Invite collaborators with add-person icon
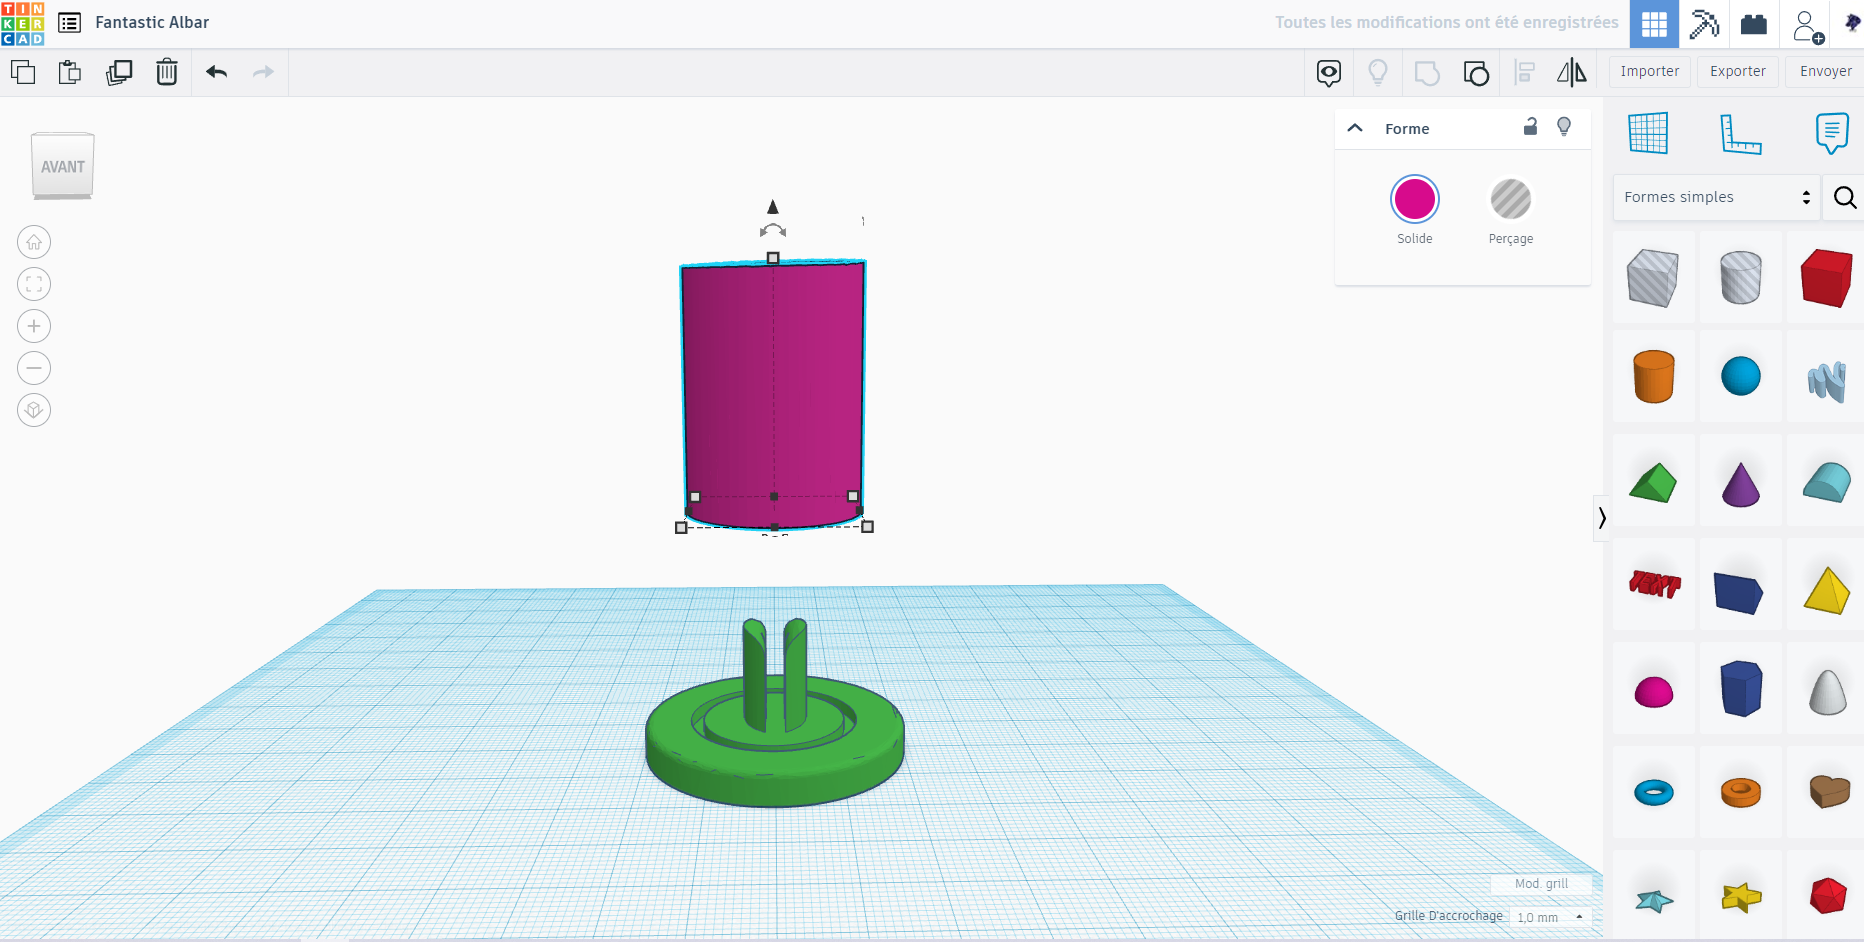 pyautogui.click(x=1807, y=24)
